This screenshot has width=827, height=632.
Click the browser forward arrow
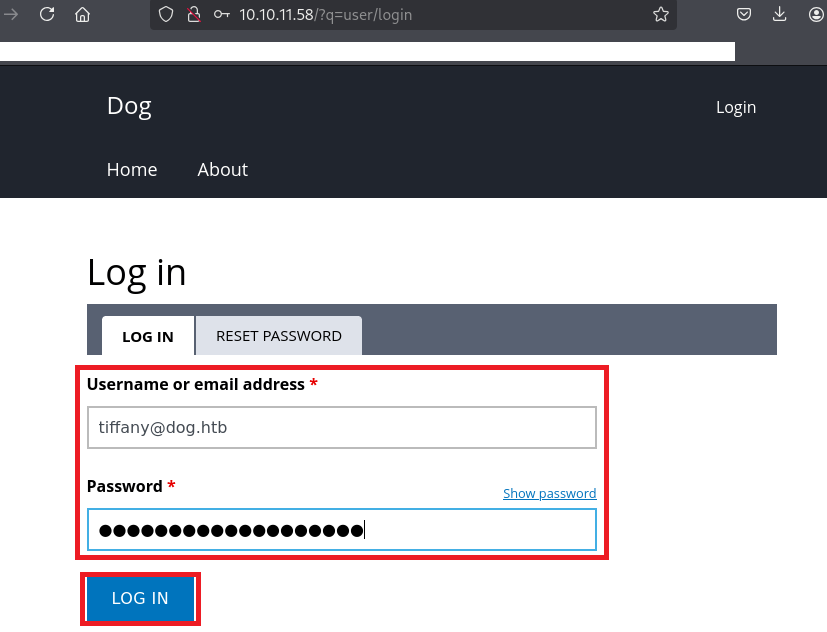pyautogui.click(x=12, y=14)
